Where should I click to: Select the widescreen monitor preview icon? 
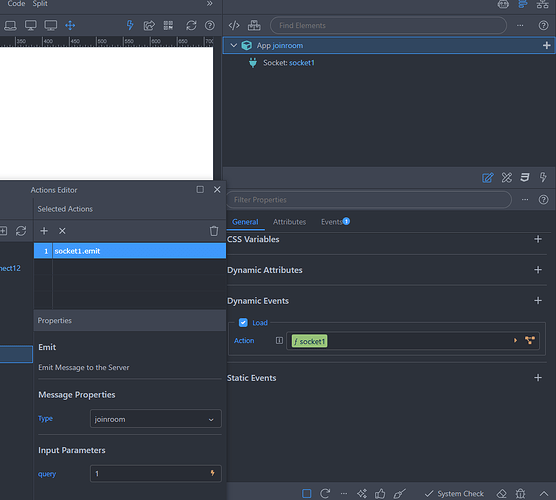(x=51, y=26)
